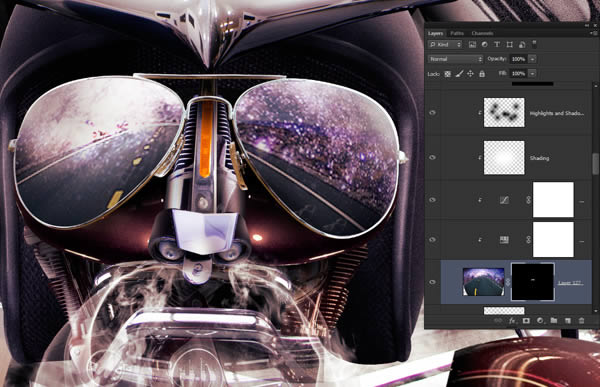Click the selective color adjustment layer icon
This screenshot has height=387, width=600.
coord(504,240)
